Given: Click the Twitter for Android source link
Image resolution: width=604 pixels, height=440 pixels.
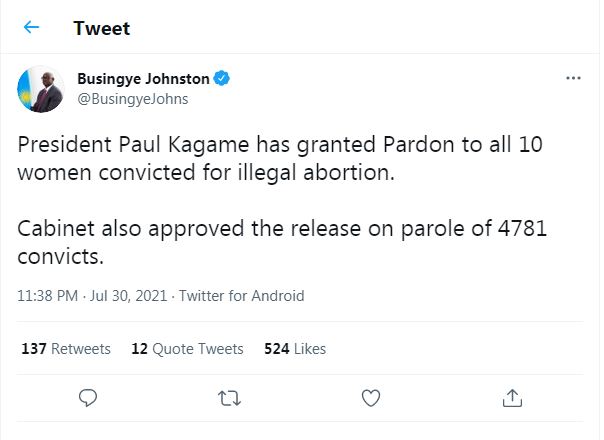Looking at the screenshot, I should tap(243, 296).
